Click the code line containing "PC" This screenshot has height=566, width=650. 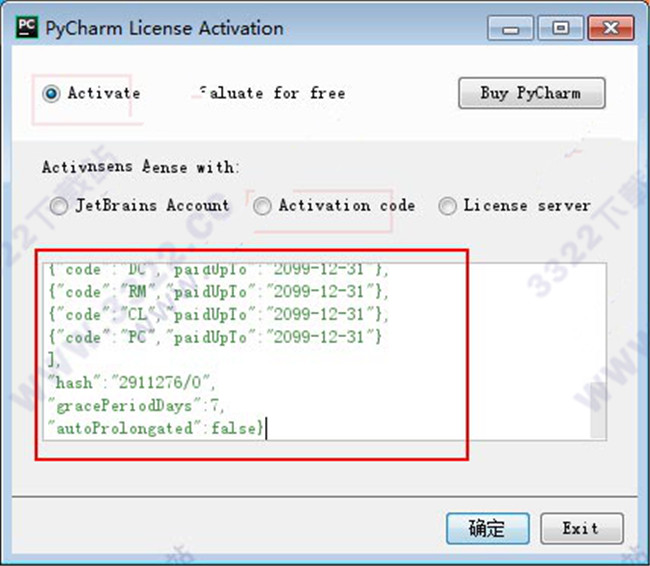215,337
